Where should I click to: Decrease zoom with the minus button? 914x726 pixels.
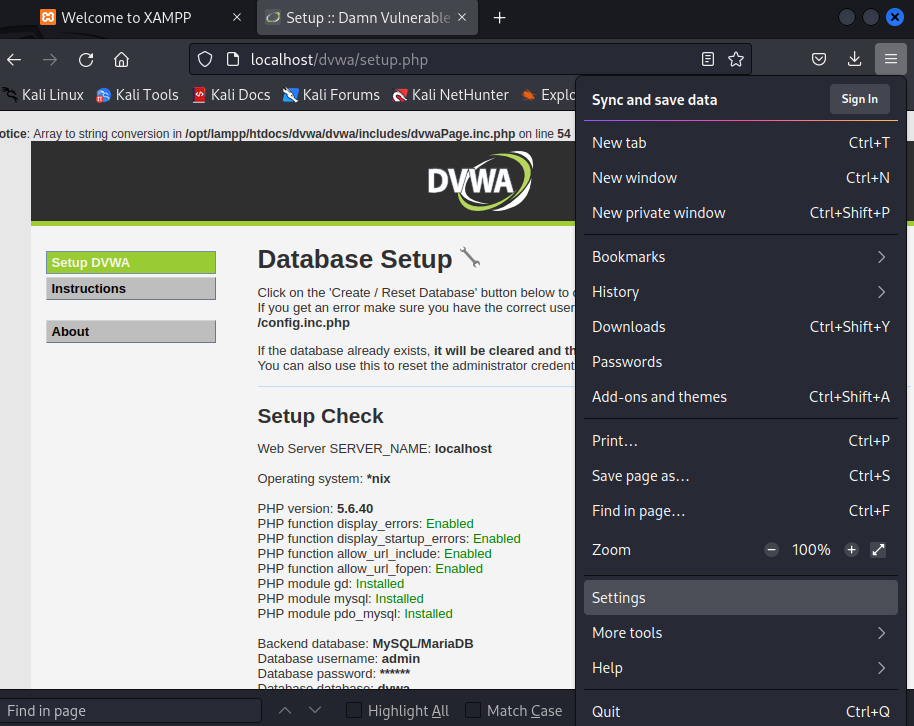click(771, 550)
